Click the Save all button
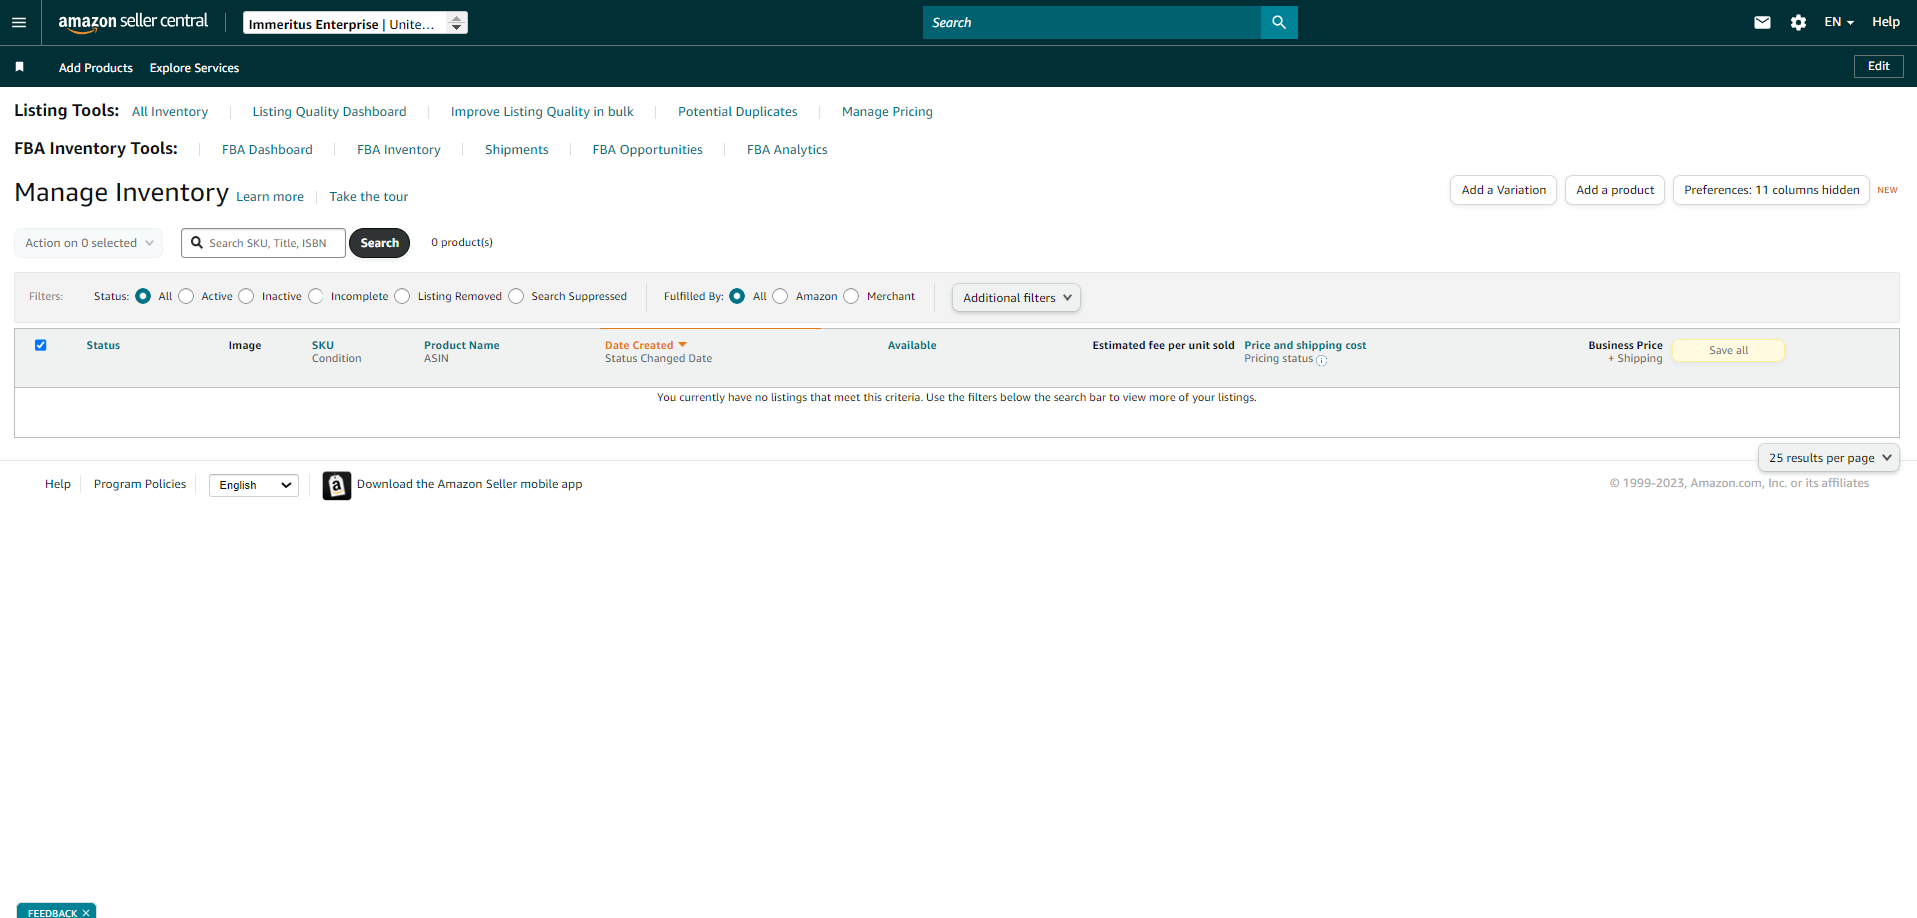The height and width of the screenshot is (918, 1917). pos(1729,351)
